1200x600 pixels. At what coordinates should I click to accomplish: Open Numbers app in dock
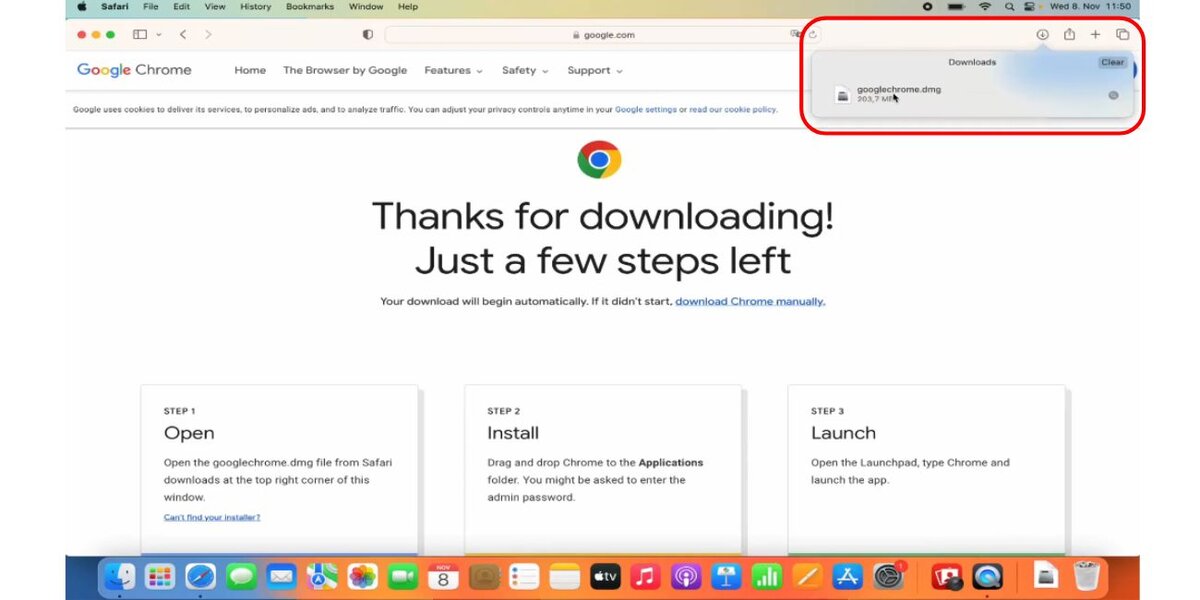coord(766,576)
